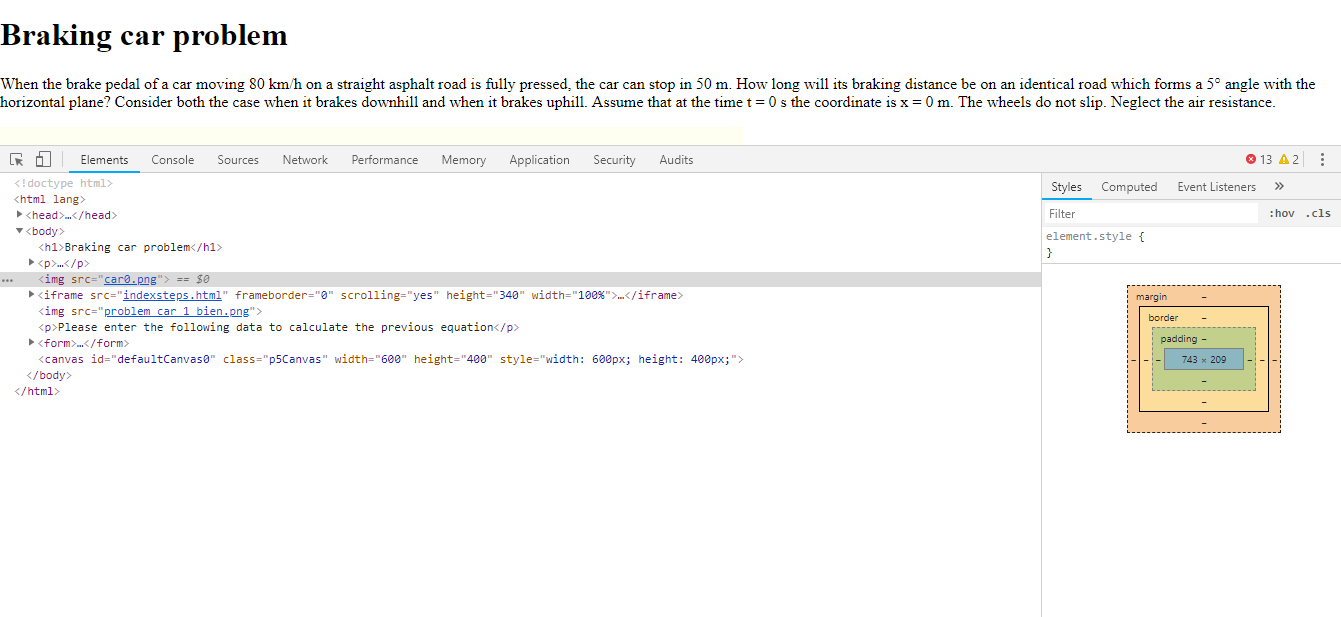Image resolution: width=1341 pixels, height=617 pixels.
Task: Collapse the body element node
Action: [x=20, y=231]
